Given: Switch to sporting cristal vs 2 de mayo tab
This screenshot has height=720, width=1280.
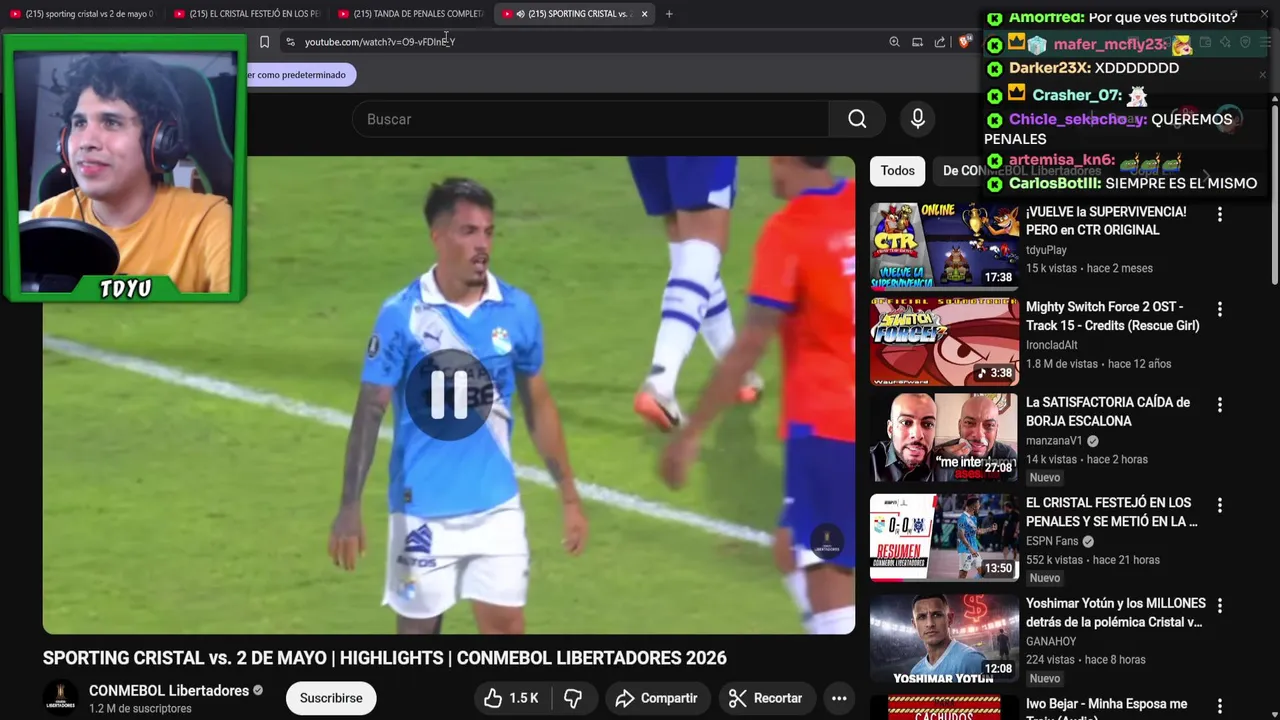Looking at the screenshot, I should coord(82,14).
